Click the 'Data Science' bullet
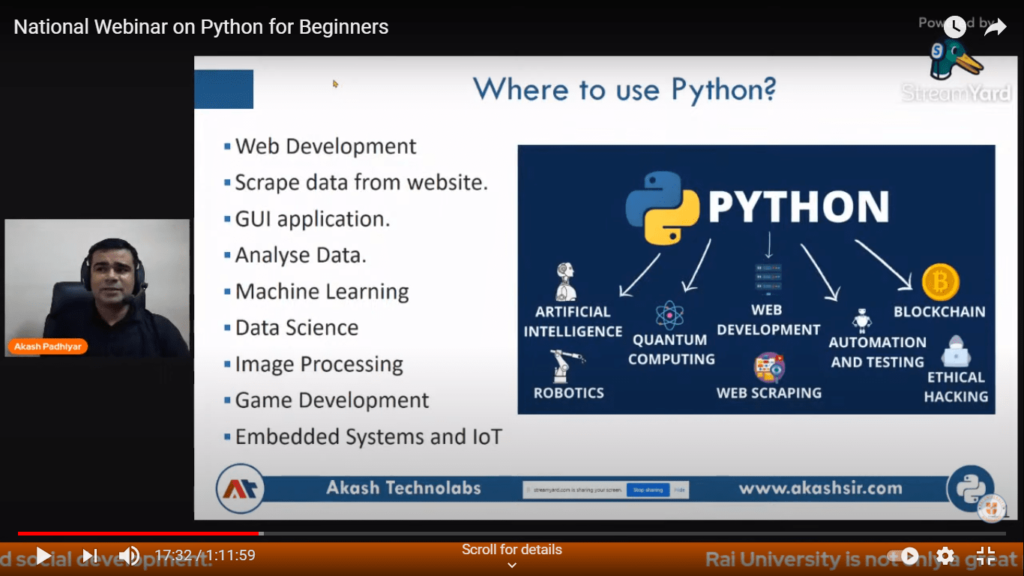 pos(296,328)
